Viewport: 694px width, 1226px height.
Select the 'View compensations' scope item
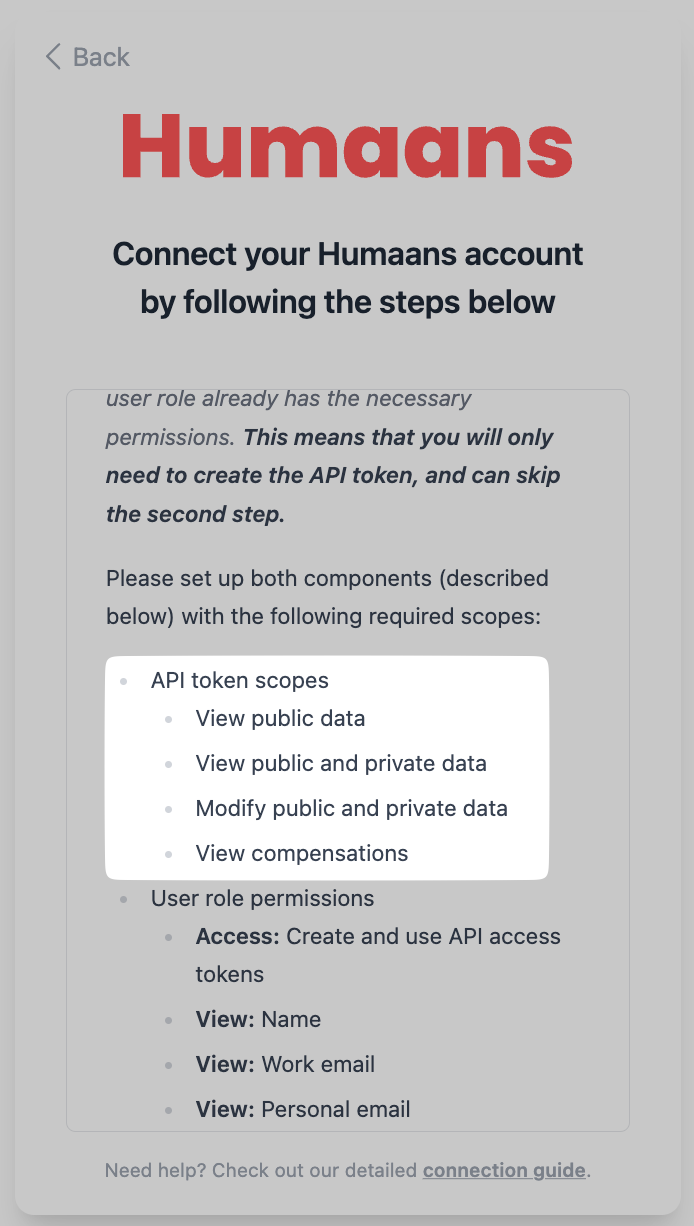302,853
